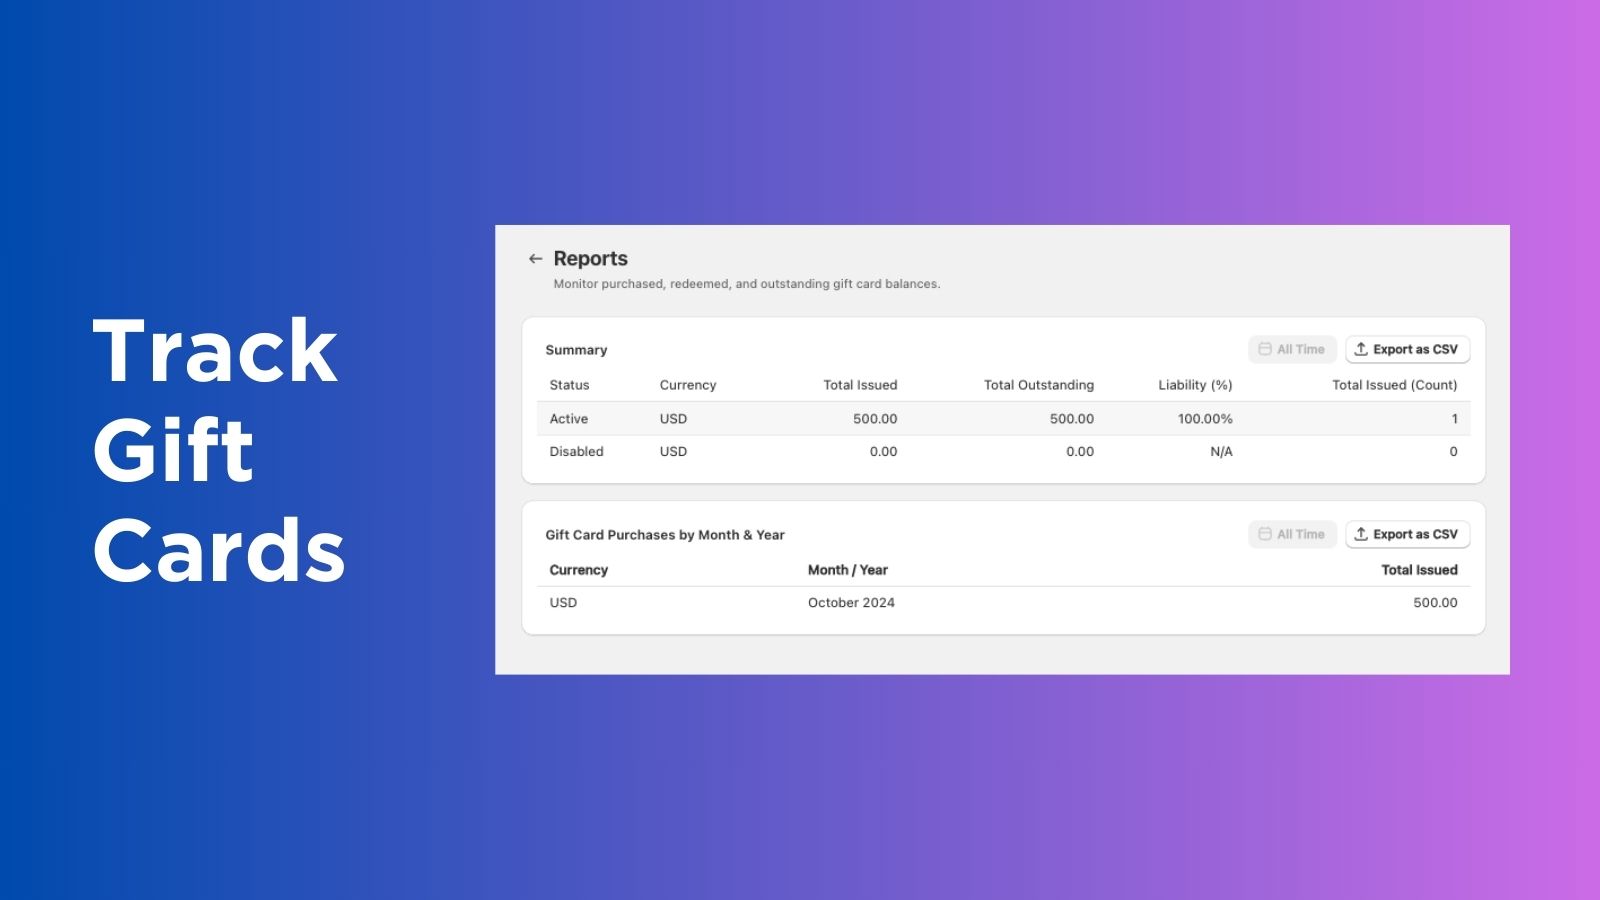The width and height of the screenshot is (1600, 900).
Task: Export the Summary table as CSV
Action: click(1407, 349)
